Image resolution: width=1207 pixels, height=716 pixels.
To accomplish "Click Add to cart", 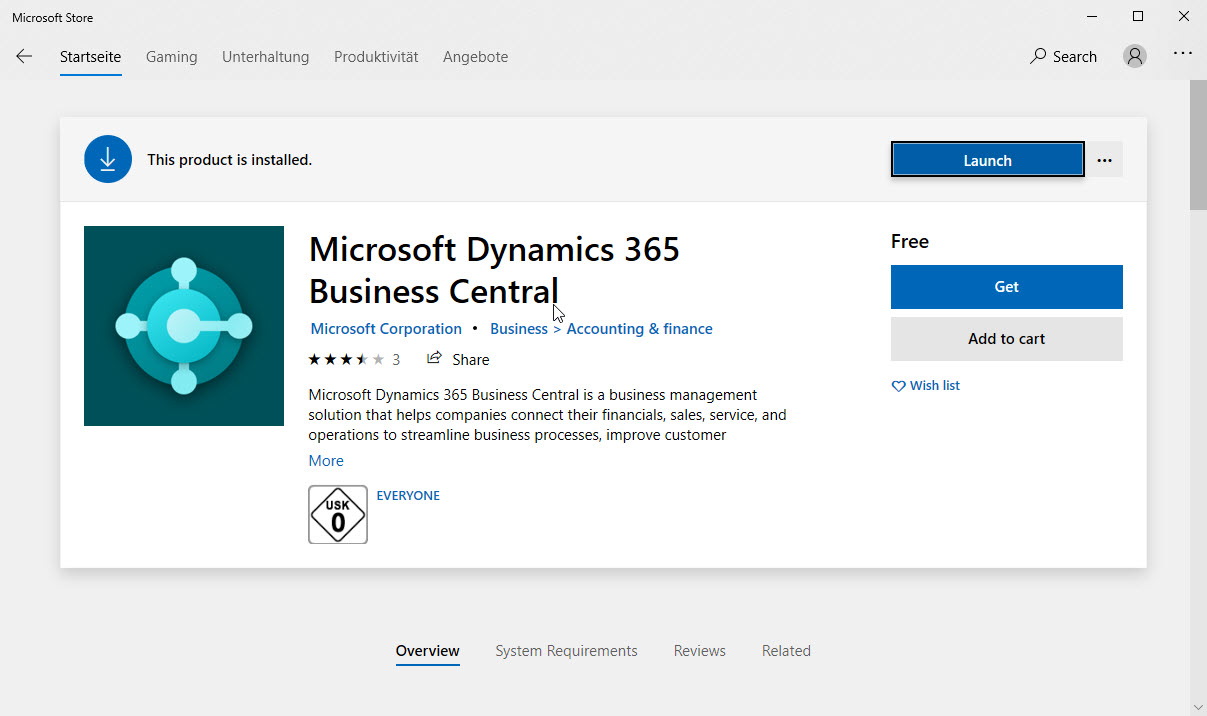I will coord(1005,338).
